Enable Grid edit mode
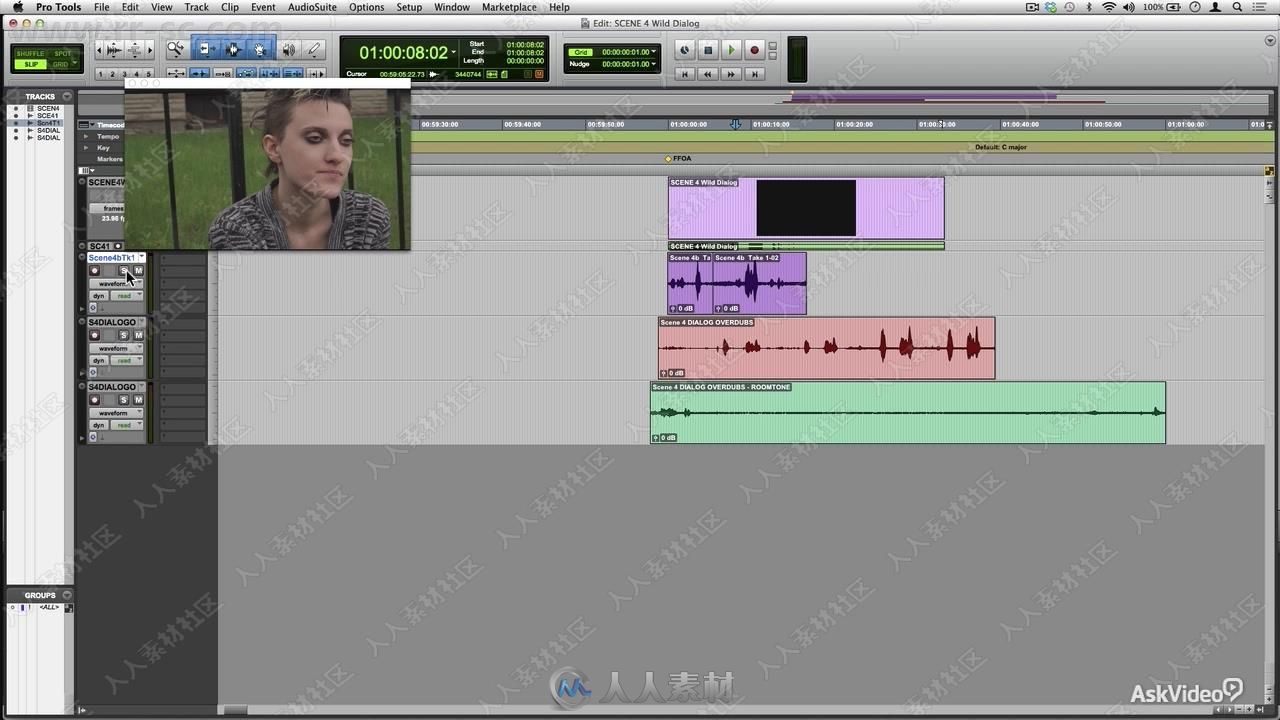The width and height of the screenshot is (1280, 720). 62,64
